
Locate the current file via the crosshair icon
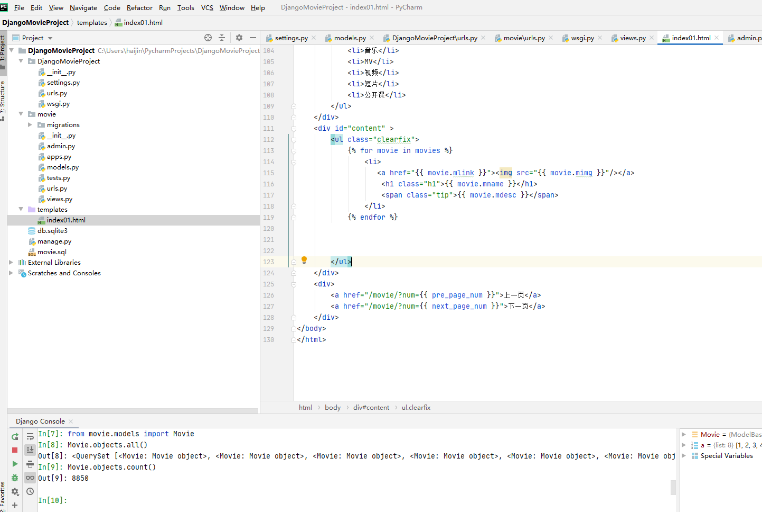pyautogui.click(x=208, y=37)
